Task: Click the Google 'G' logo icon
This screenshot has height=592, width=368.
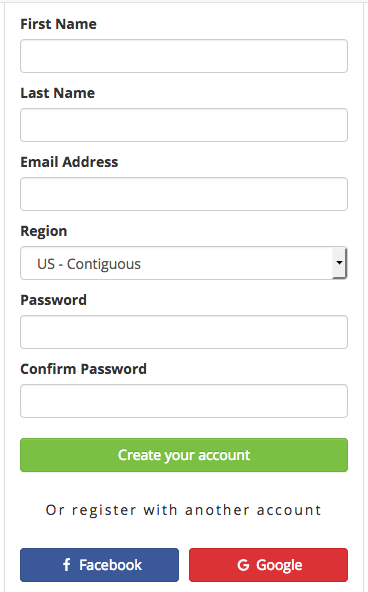Action: tap(243, 565)
